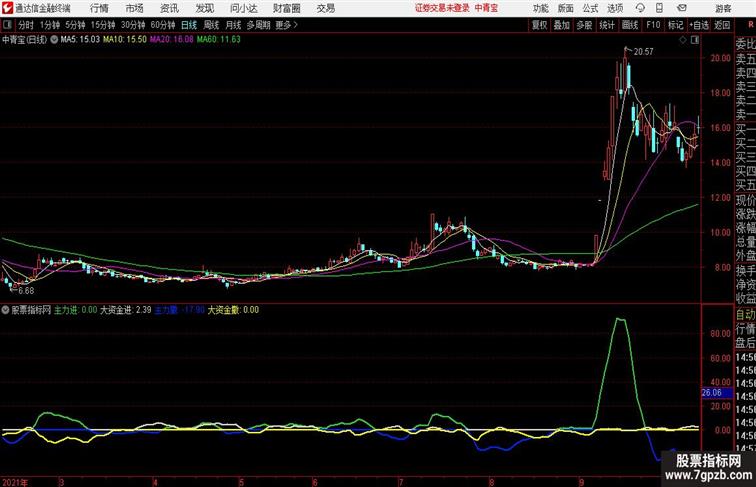Open the 问小达 menu
The height and width of the screenshot is (487, 756).
point(244,8)
